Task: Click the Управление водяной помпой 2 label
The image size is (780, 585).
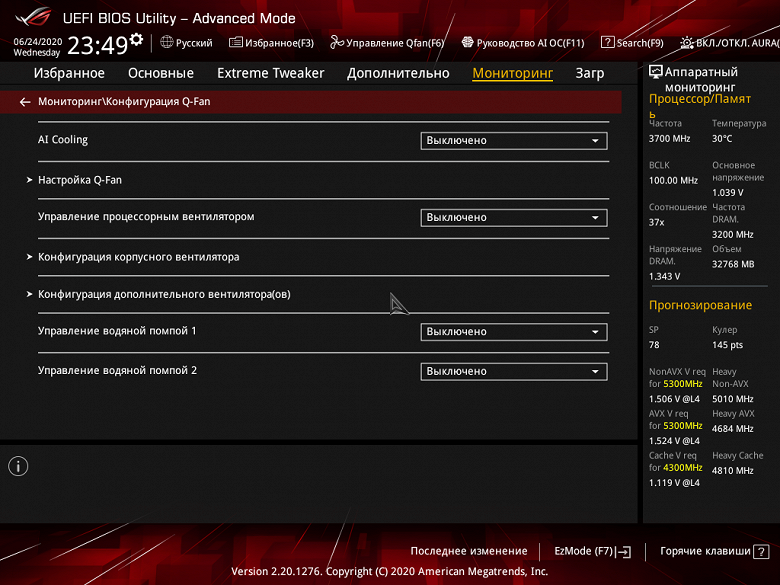Action: point(117,371)
